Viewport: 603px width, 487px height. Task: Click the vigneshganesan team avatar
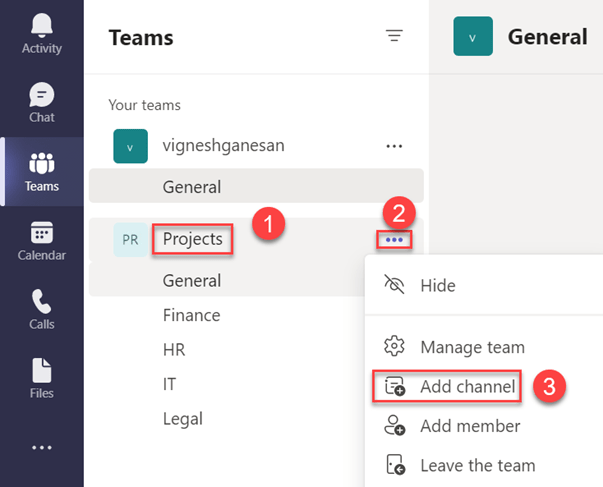130,146
